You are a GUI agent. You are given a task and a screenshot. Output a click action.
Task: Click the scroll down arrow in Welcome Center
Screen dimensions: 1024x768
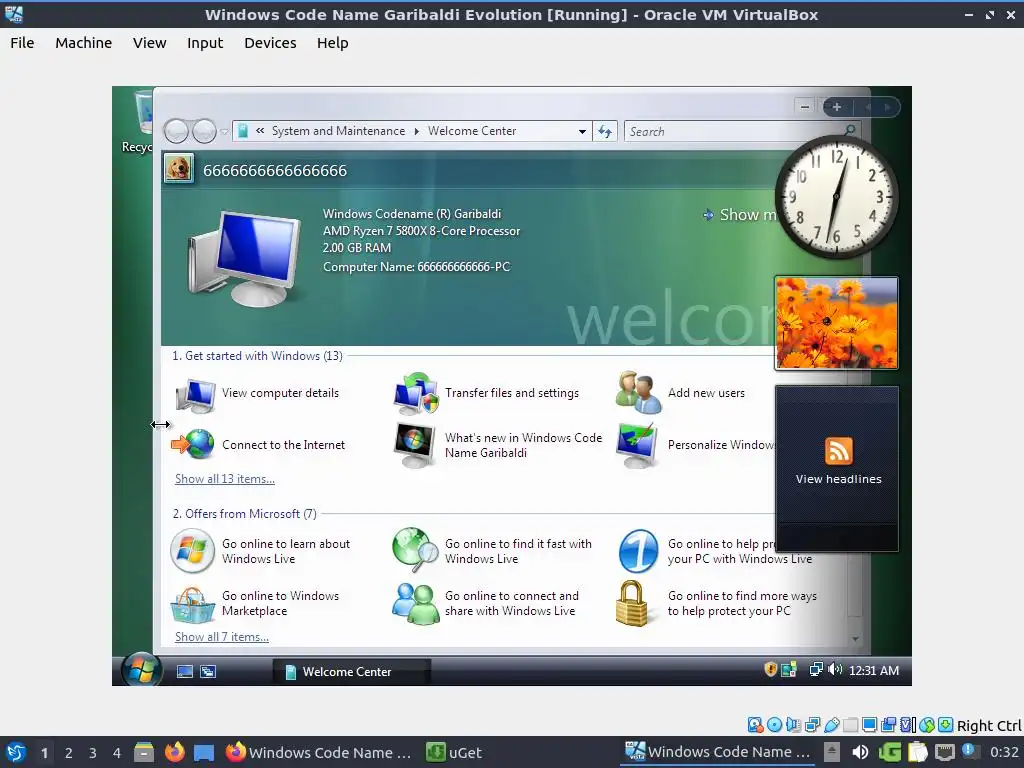(855, 639)
